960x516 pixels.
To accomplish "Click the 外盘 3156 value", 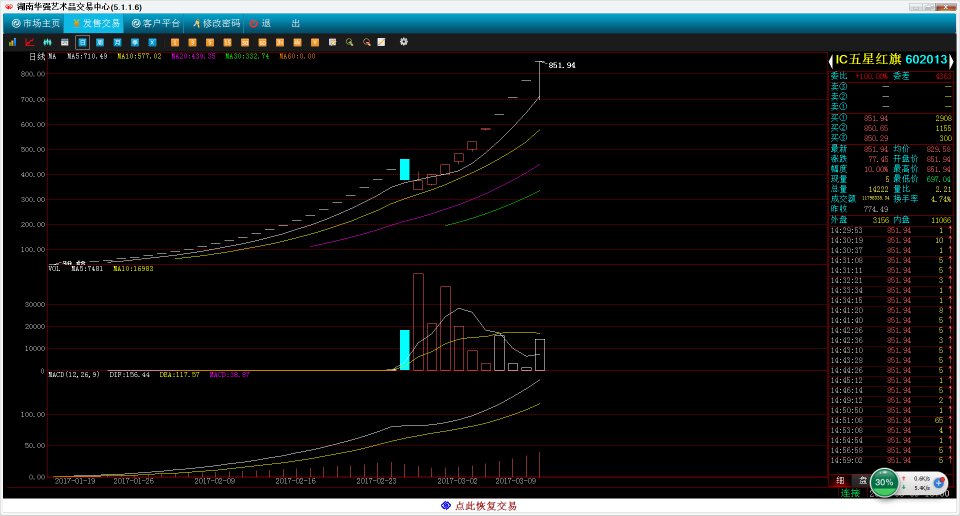I will point(880,220).
